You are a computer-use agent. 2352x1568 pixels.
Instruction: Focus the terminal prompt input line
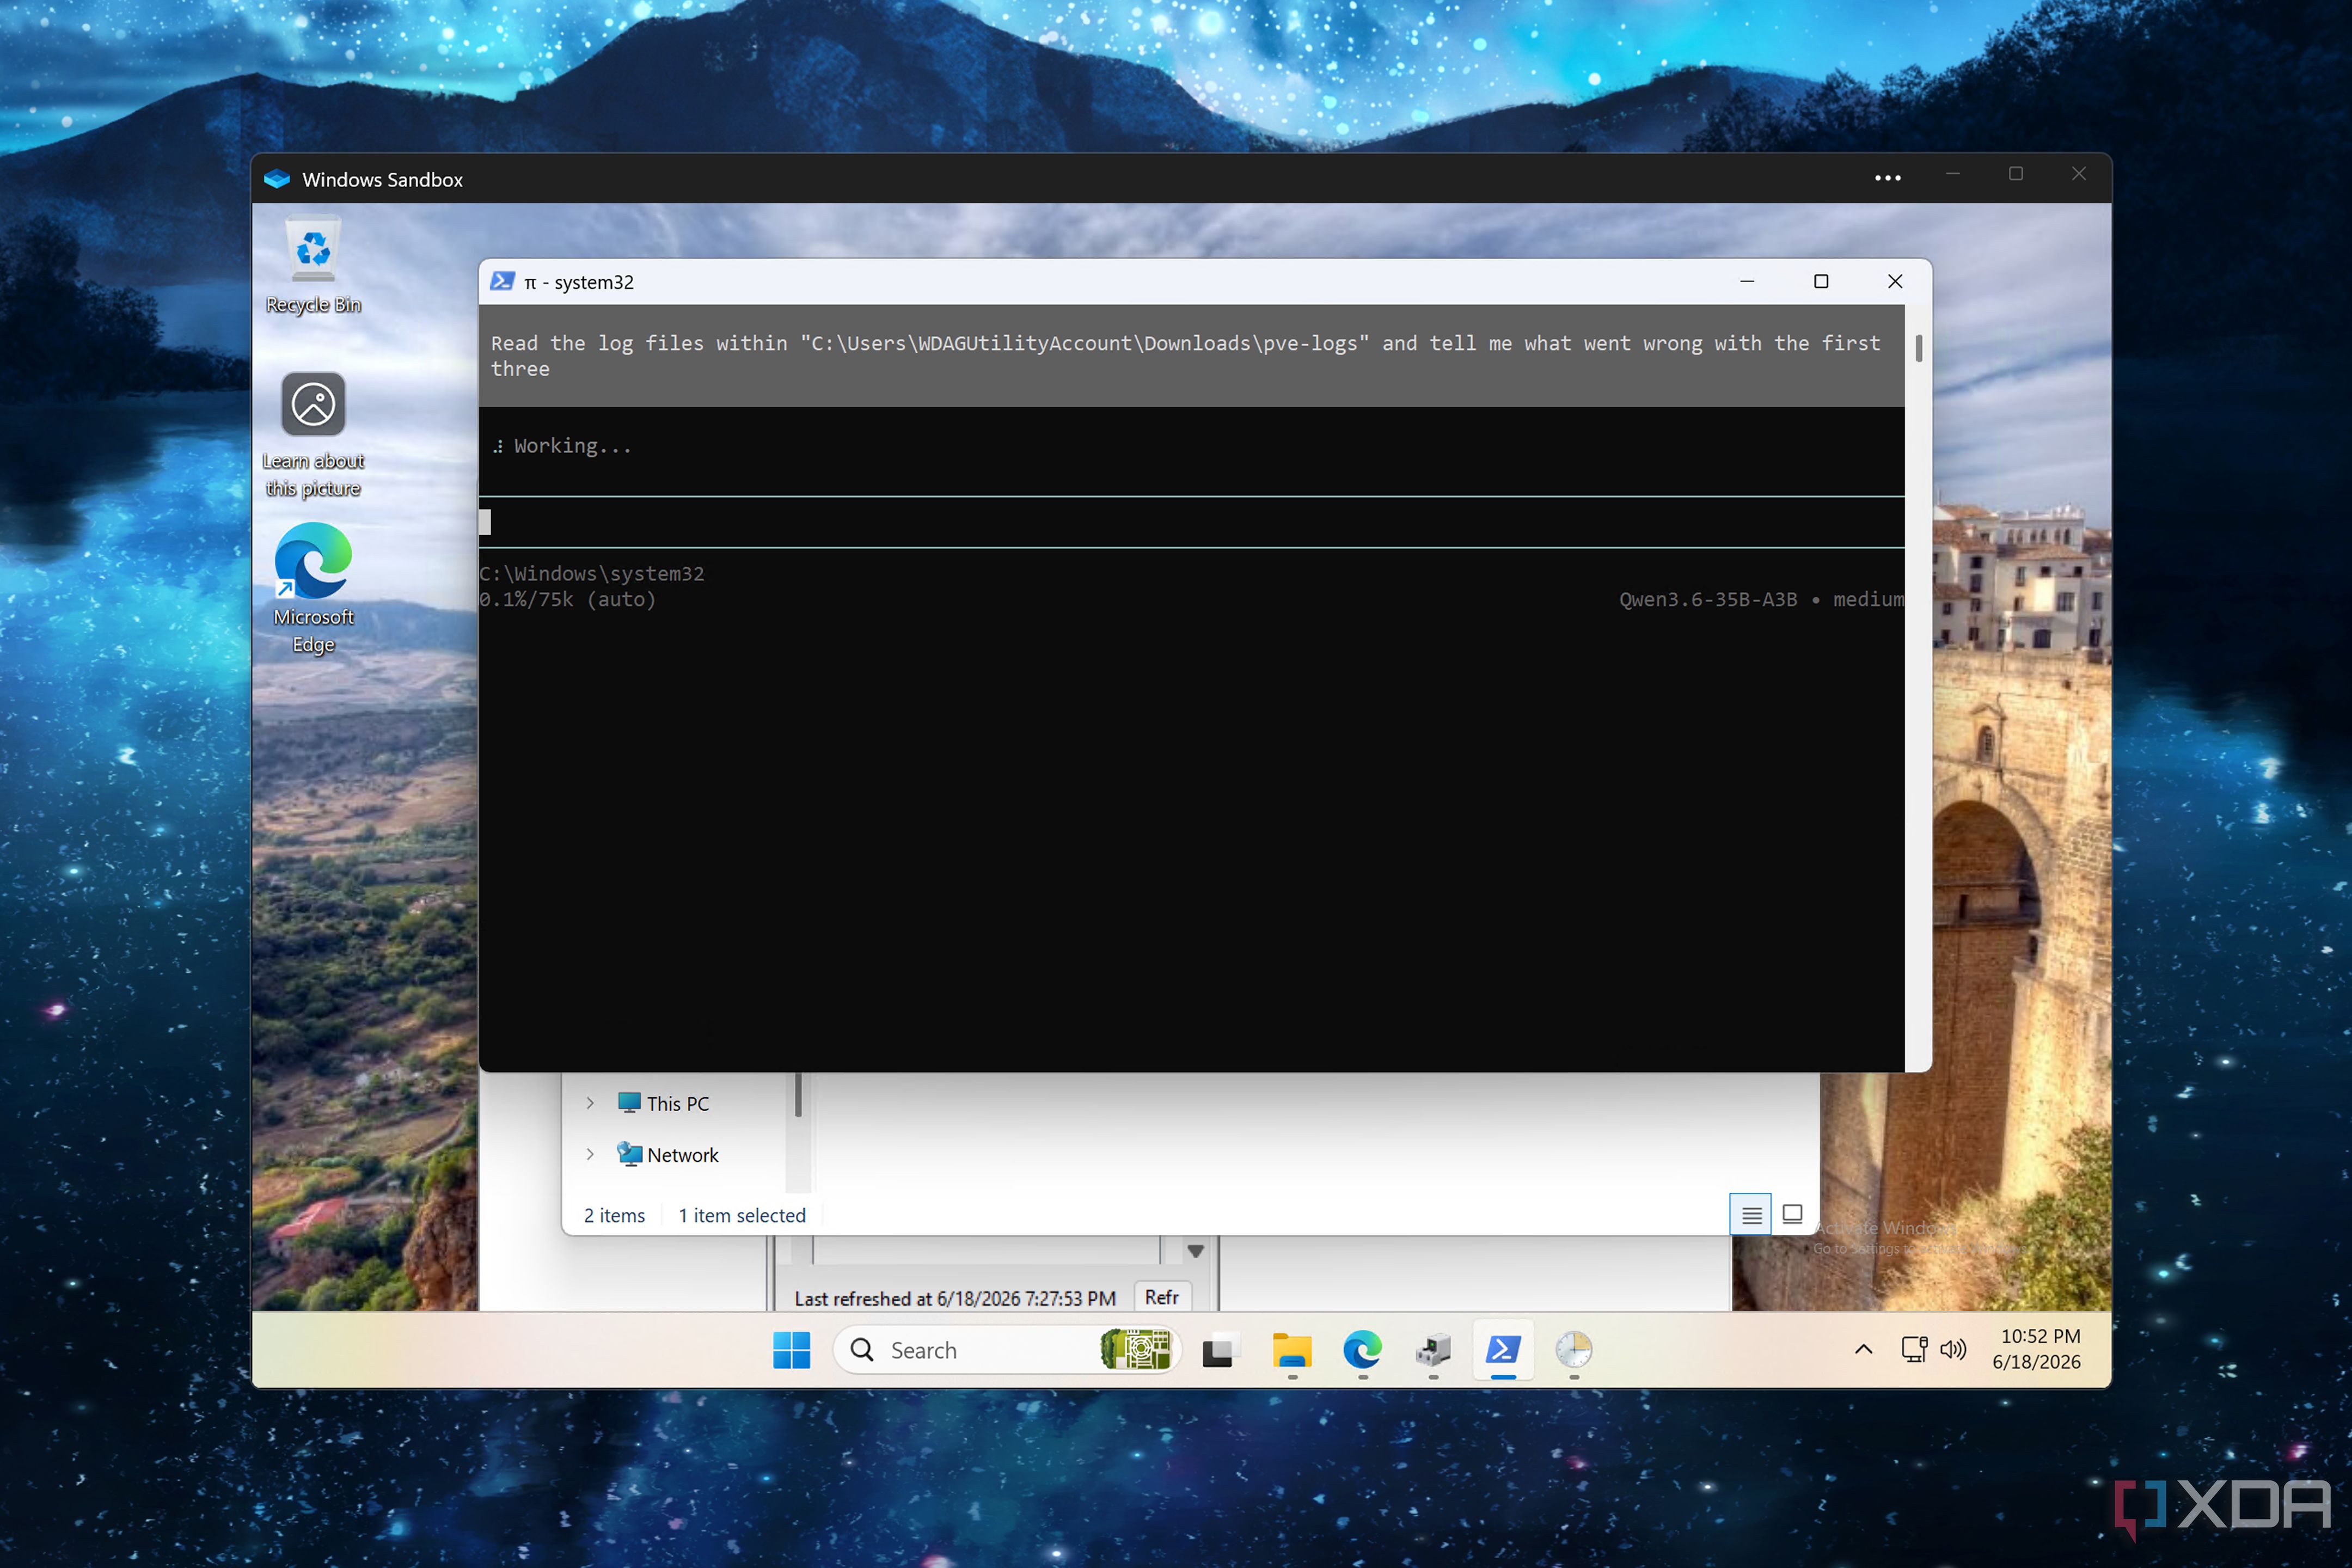tap(1191, 522)
